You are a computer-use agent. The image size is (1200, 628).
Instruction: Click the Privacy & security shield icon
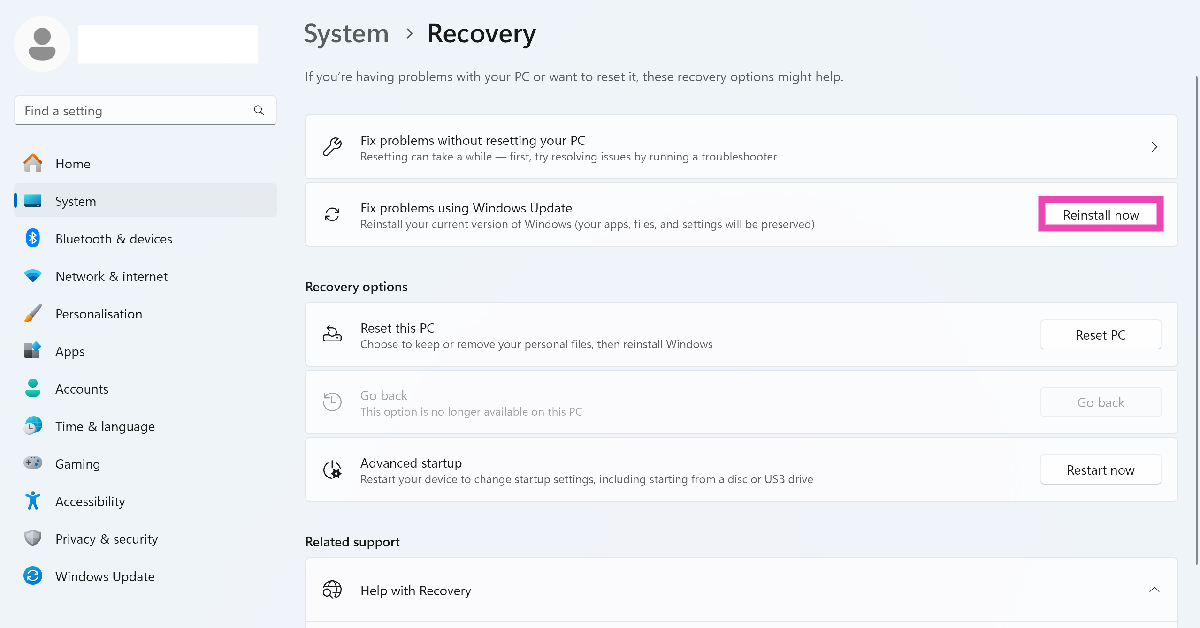click(x=33, y=539)
